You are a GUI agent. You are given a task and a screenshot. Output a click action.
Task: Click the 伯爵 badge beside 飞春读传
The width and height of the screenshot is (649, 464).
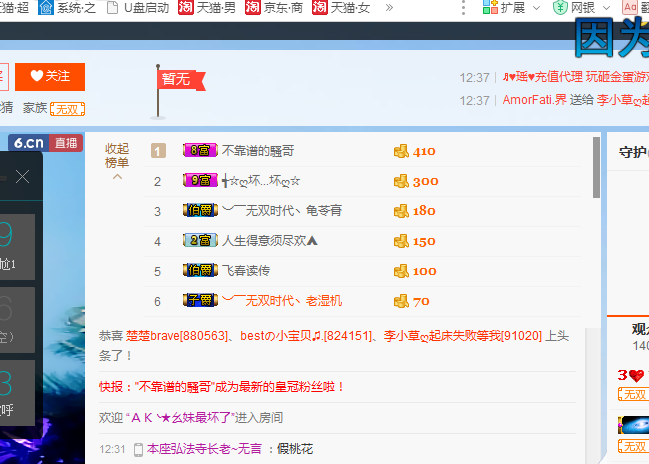[200, 270]
